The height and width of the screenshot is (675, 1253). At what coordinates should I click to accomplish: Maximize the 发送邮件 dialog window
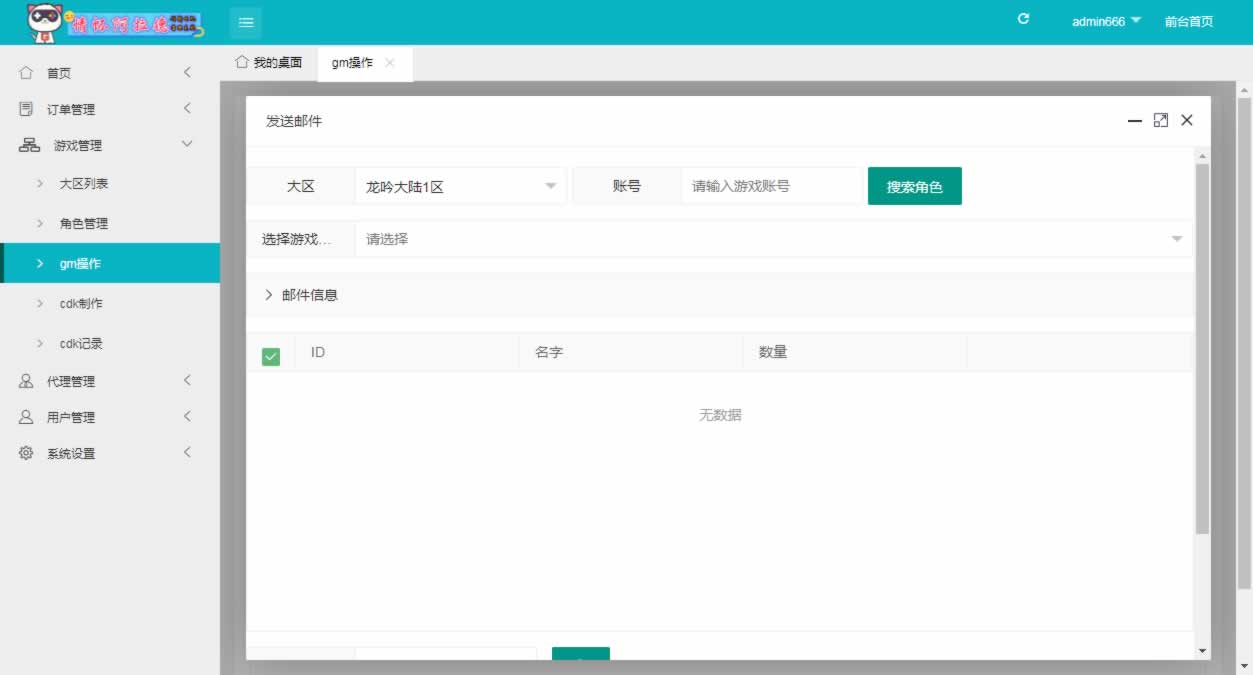[1161, 120]
